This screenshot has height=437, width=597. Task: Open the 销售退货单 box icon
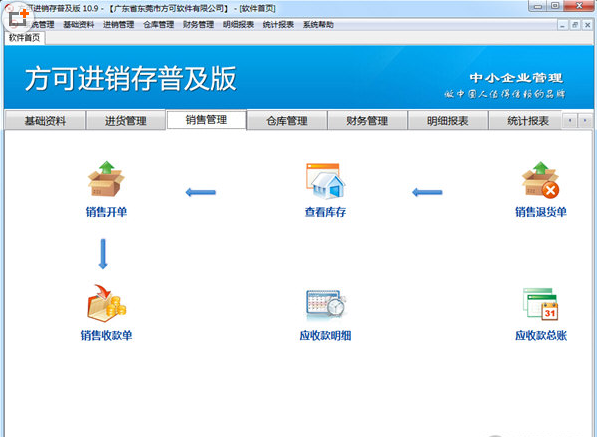[x=541, y=180]
